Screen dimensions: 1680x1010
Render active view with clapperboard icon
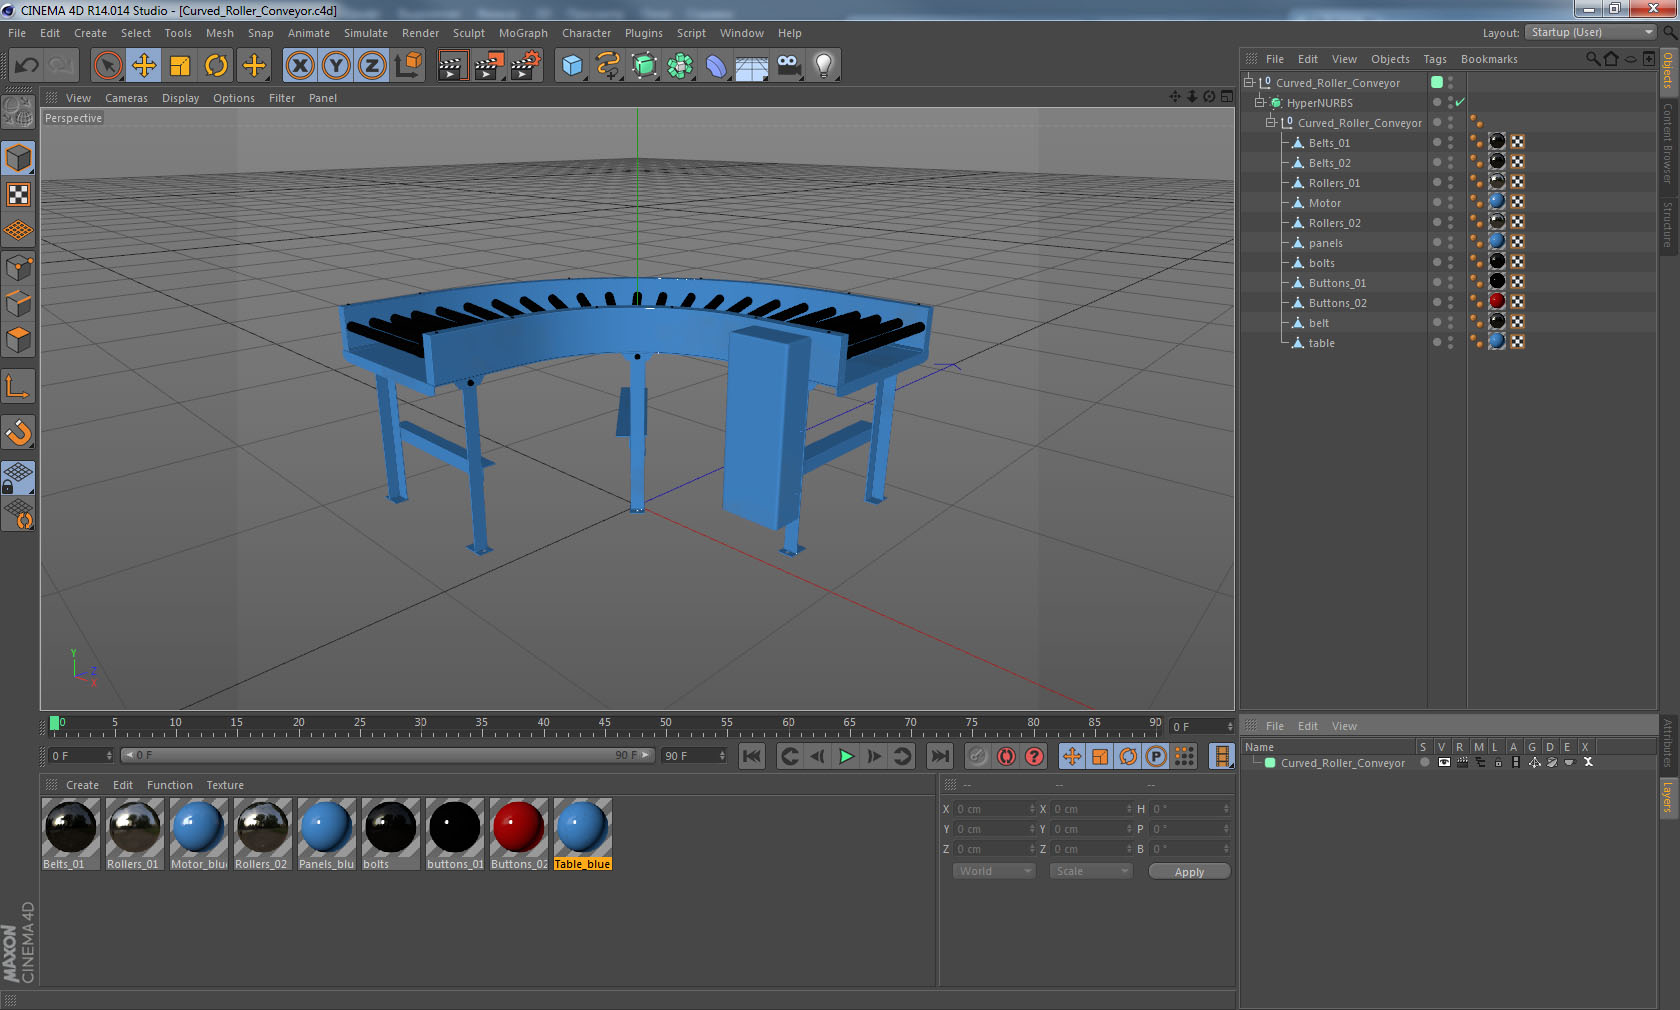point(452,66)
